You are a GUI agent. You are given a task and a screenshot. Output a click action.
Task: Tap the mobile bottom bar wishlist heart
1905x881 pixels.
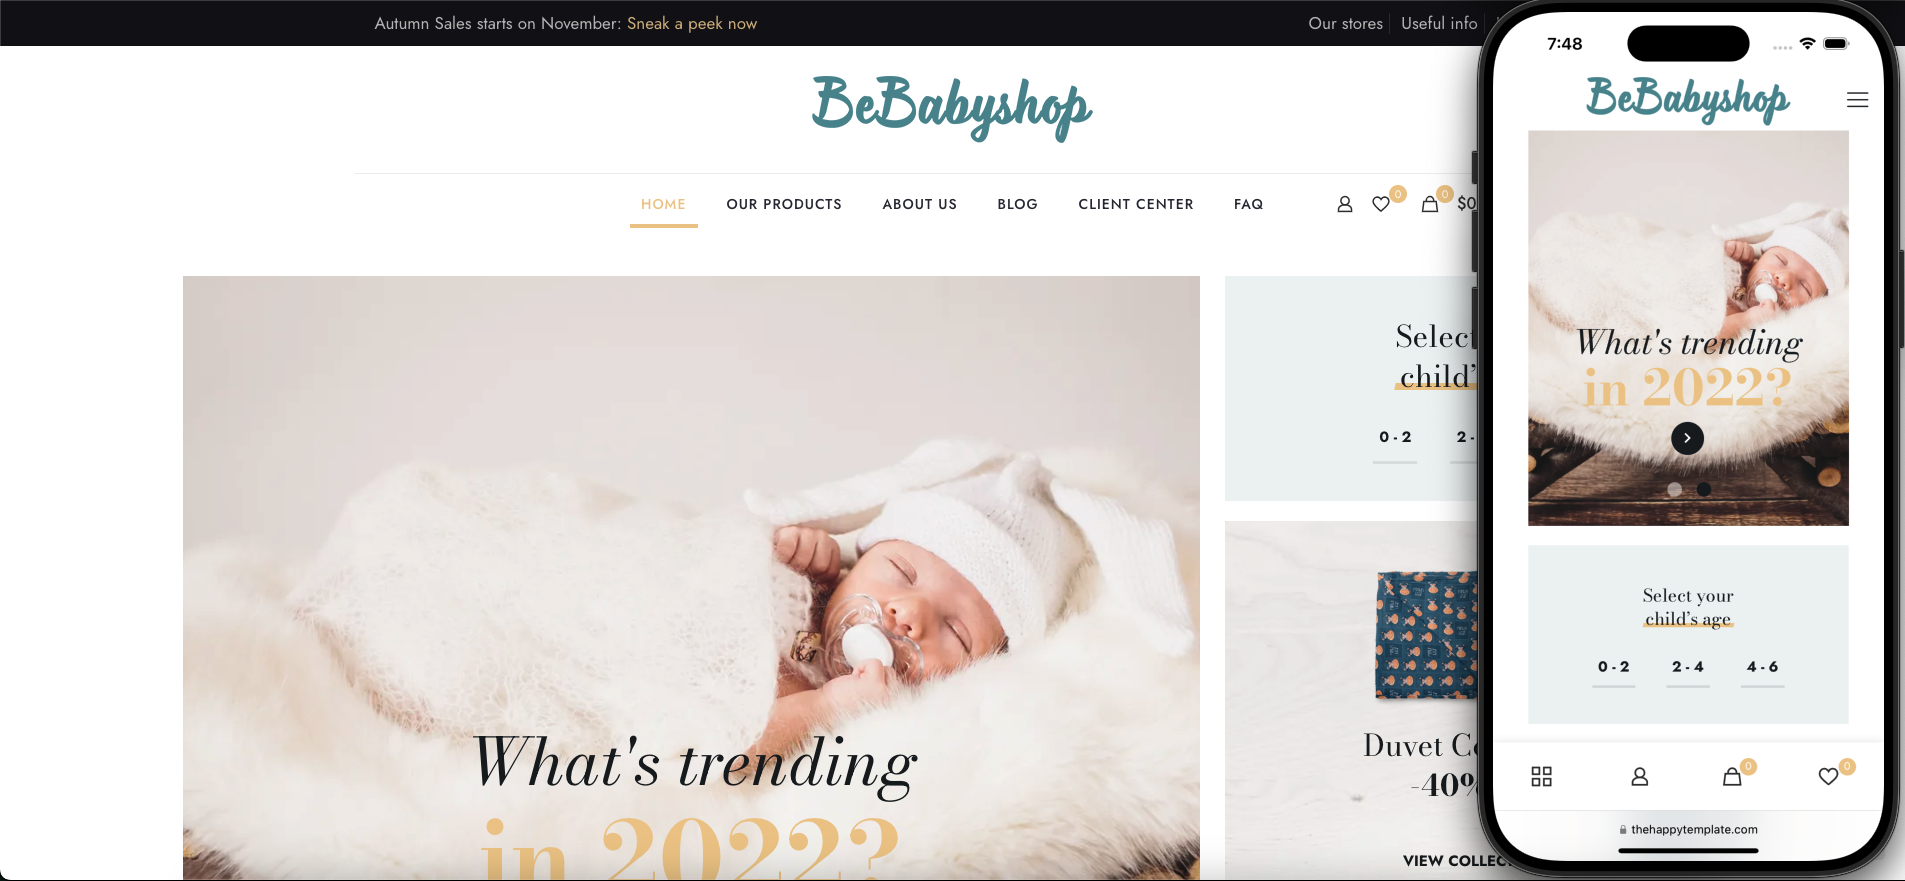[1828, 777]
